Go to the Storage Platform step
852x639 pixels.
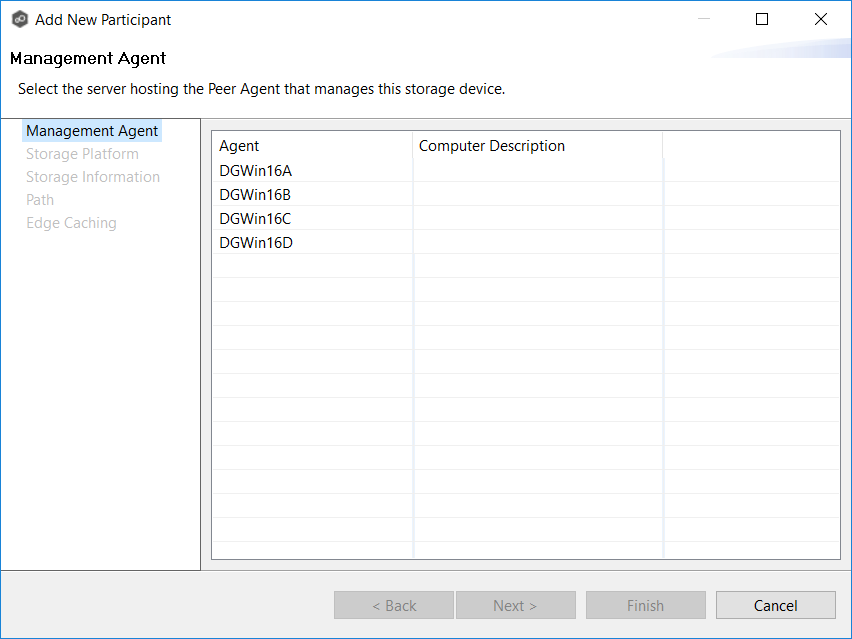pyautogui.click(x=82, y=154)
